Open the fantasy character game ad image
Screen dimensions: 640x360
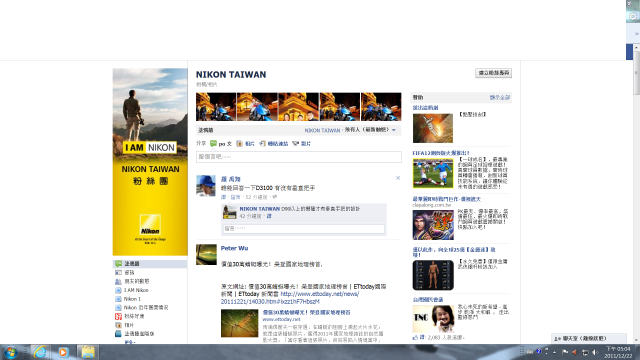(433, 224)
